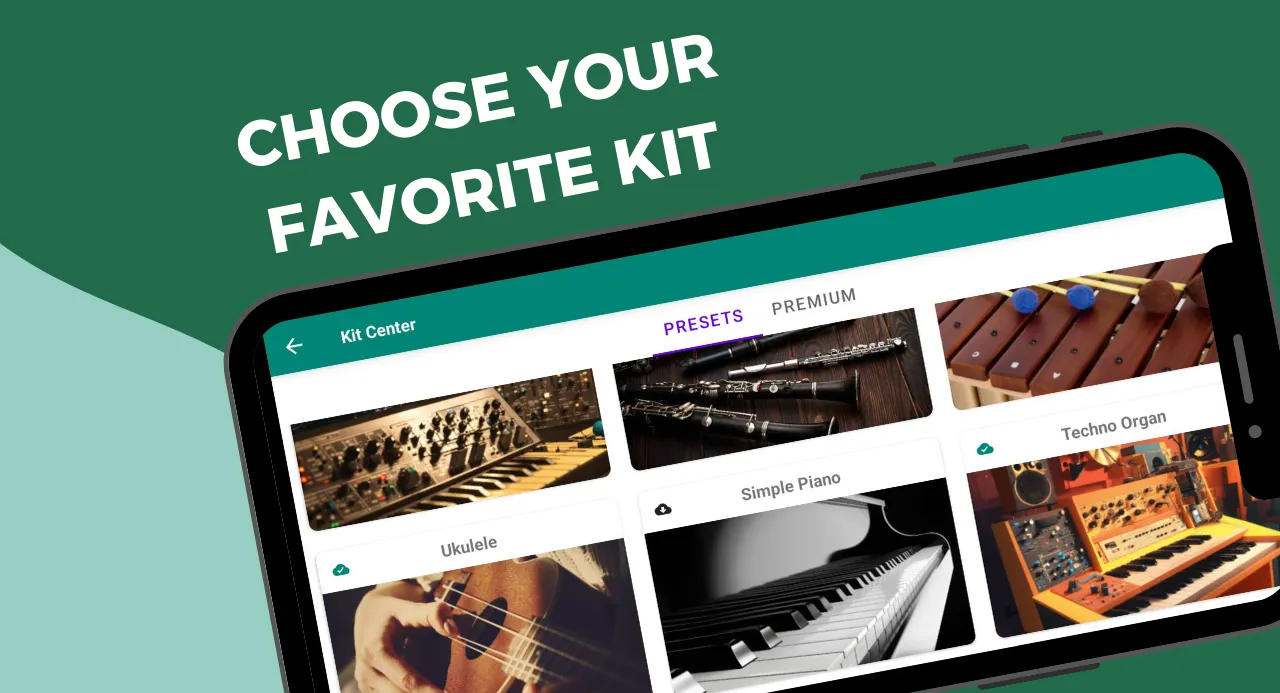The height and width of the screenshot is (693, 1280).
Task: Open the black-and-white piano keys photo
Action: [810, 583]
